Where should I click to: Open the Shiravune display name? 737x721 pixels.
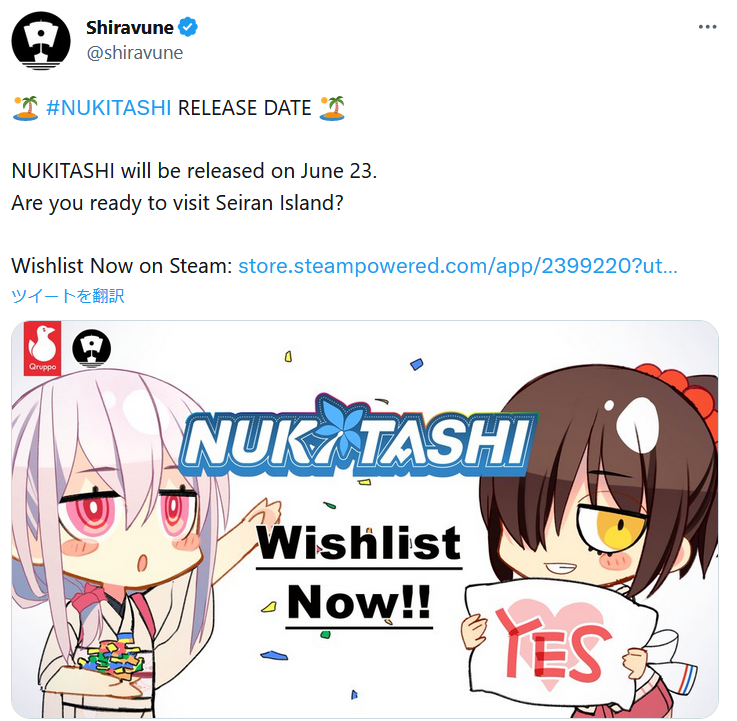coord(130,28)
